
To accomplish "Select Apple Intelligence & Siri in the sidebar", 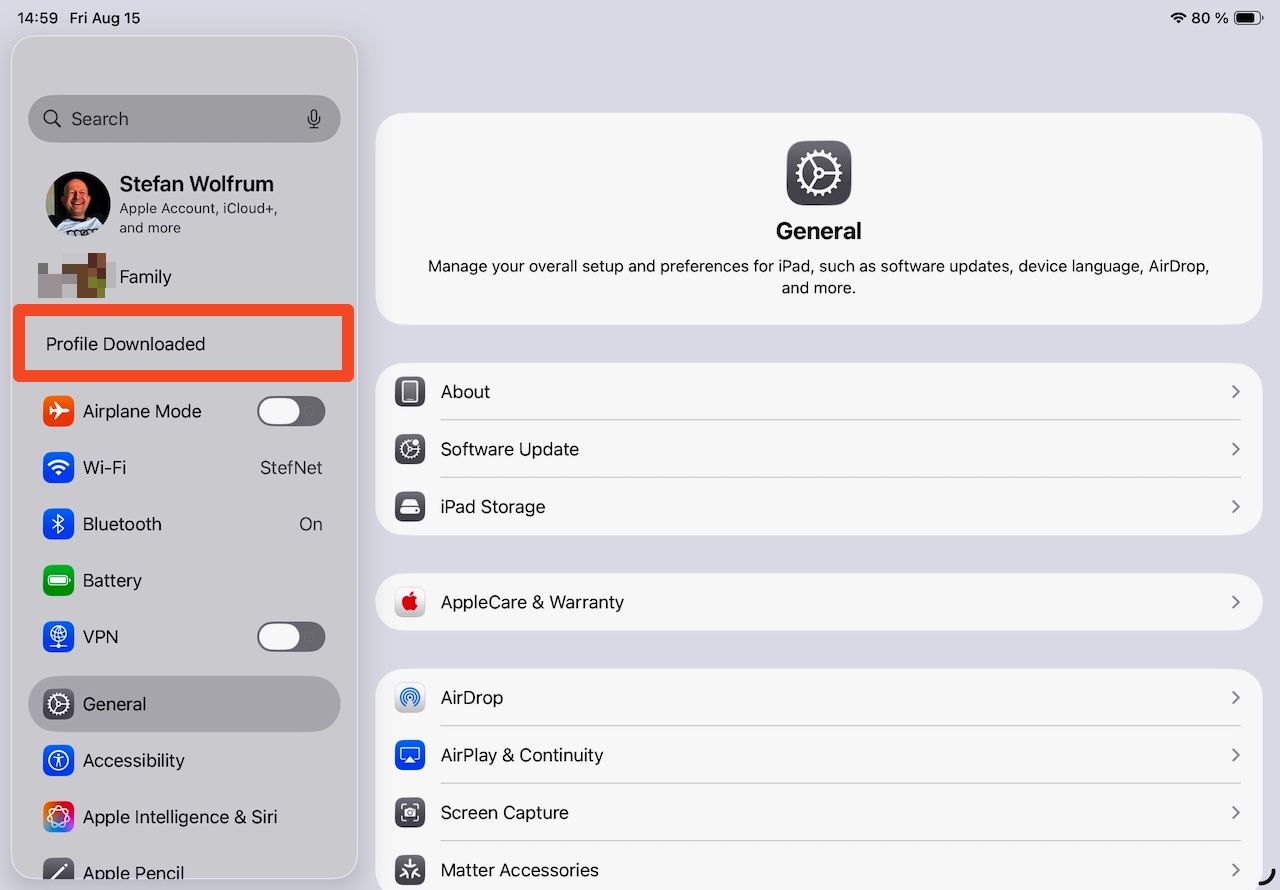I will 184,817.
